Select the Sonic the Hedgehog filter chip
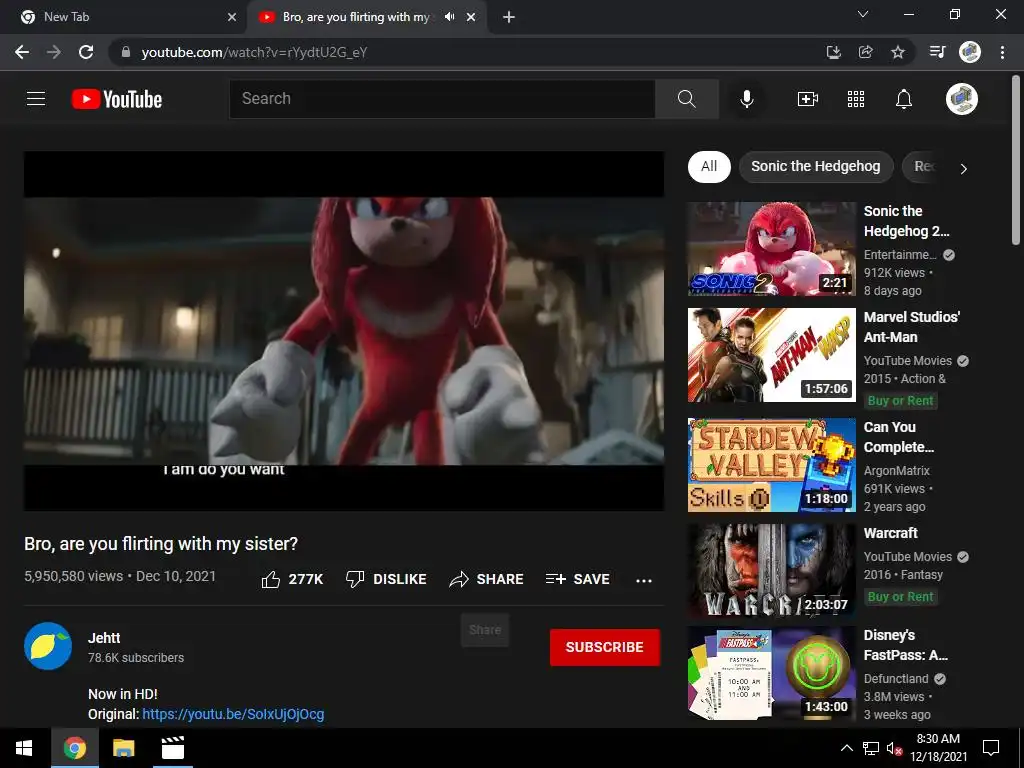 pos(816,167)
